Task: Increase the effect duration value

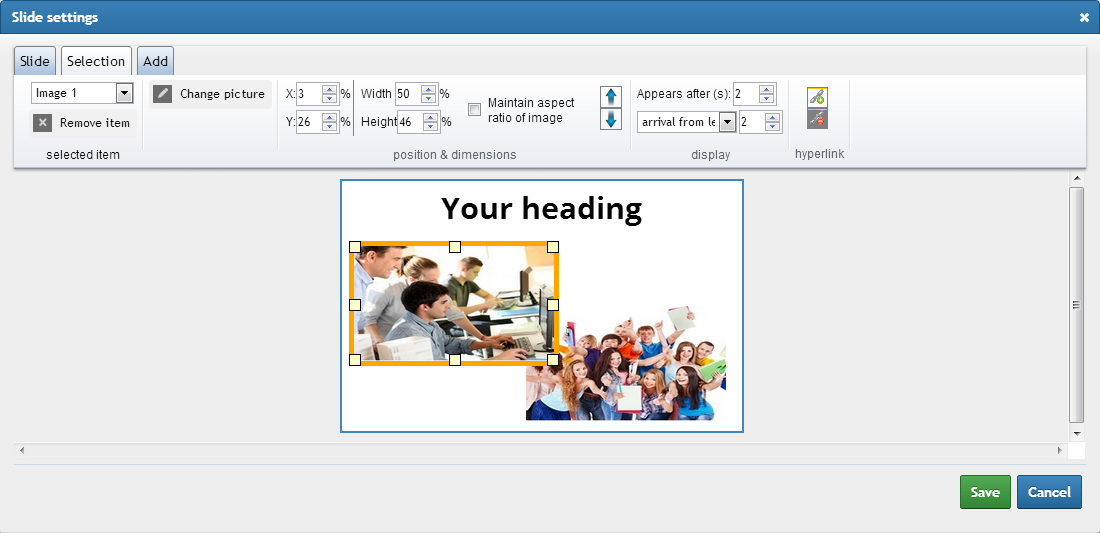Action: point(772,118)
